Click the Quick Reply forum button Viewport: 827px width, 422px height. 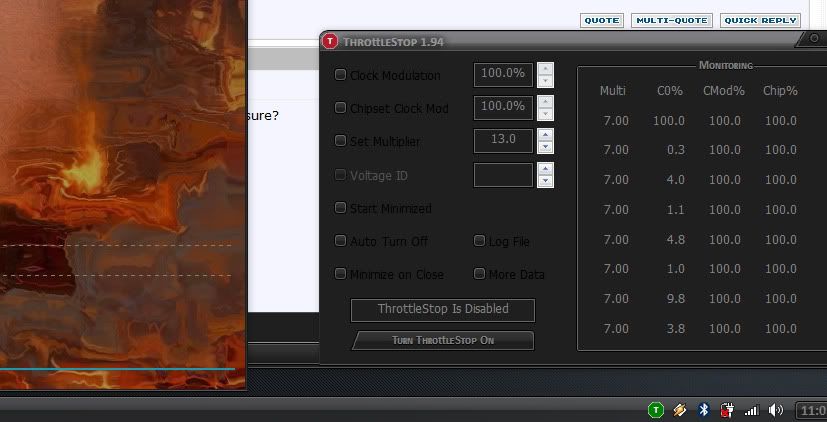click(x=761, y=21)
